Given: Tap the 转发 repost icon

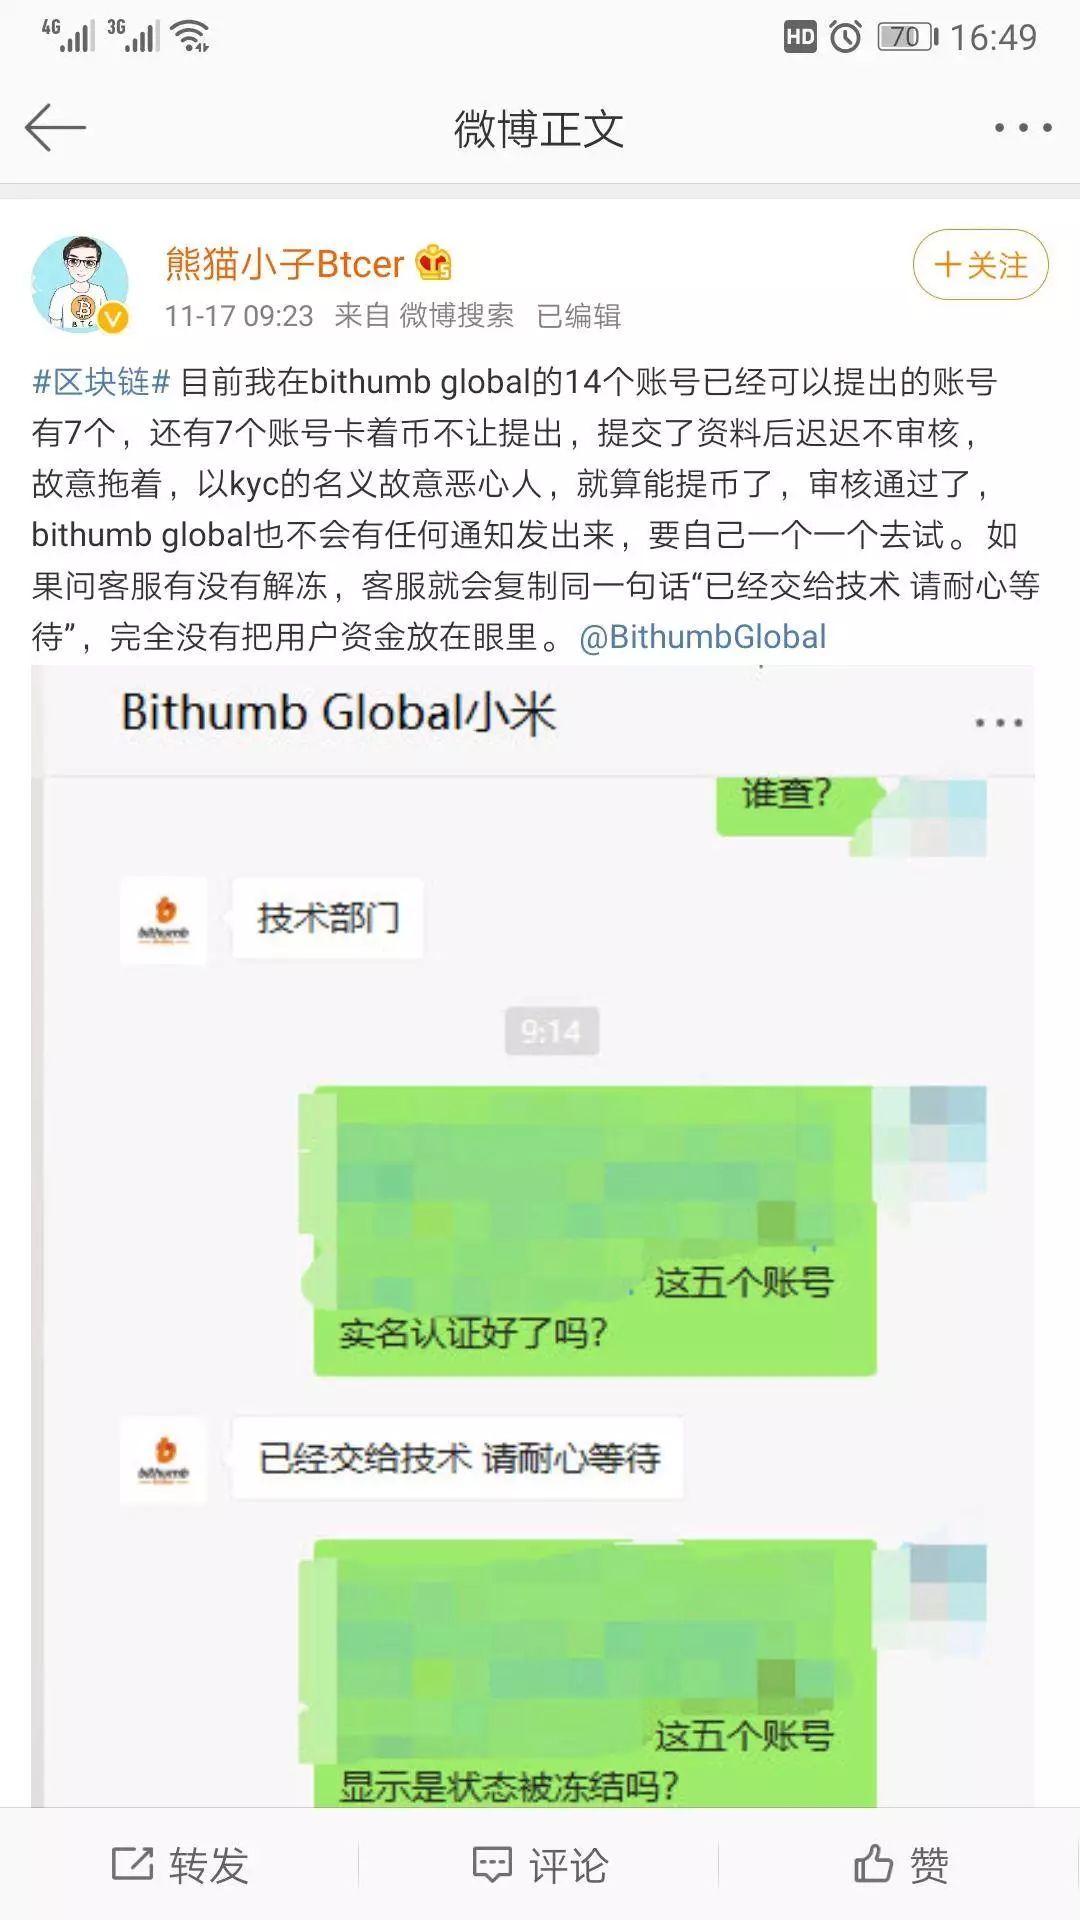Looking at the screenshot, I should (131, 1865).
